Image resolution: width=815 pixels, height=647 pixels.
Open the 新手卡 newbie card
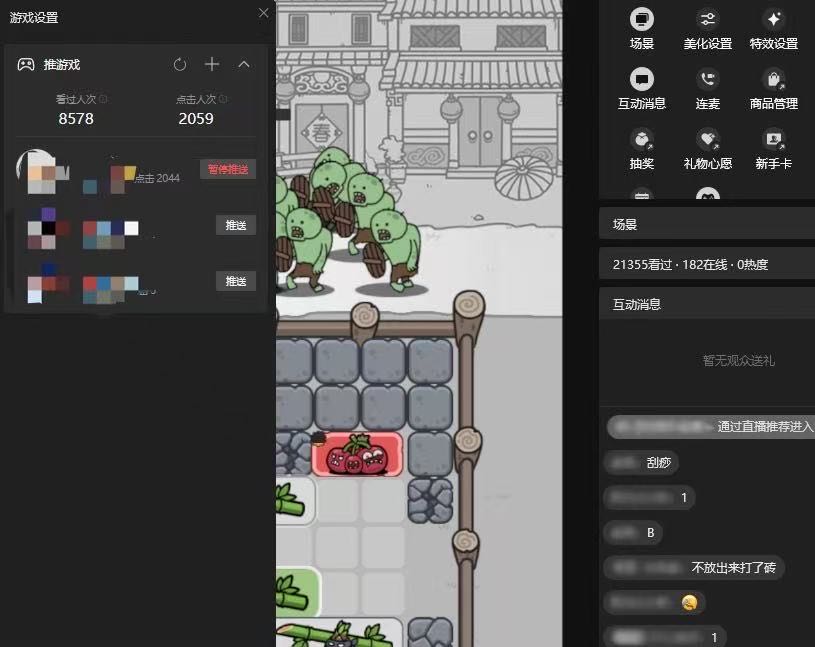tap(773, 139)
